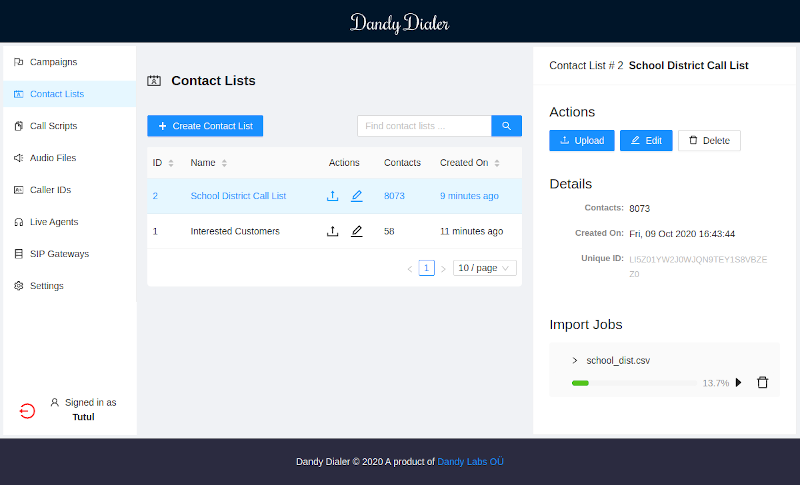
Task: Click the Unique ID value text
Action: (697, 267)
